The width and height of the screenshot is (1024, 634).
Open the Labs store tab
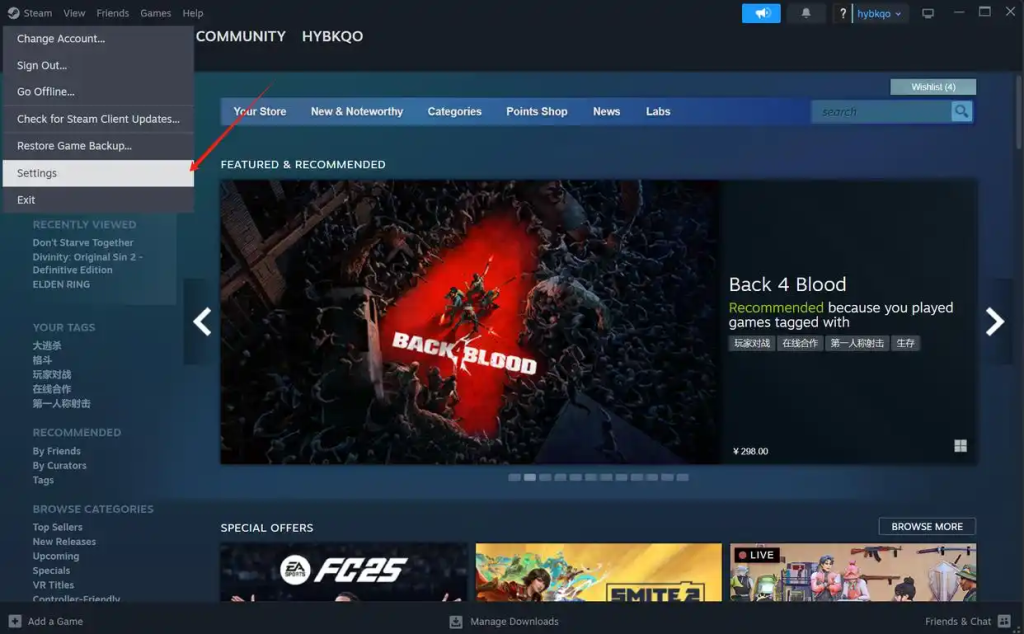pos(658,112)
